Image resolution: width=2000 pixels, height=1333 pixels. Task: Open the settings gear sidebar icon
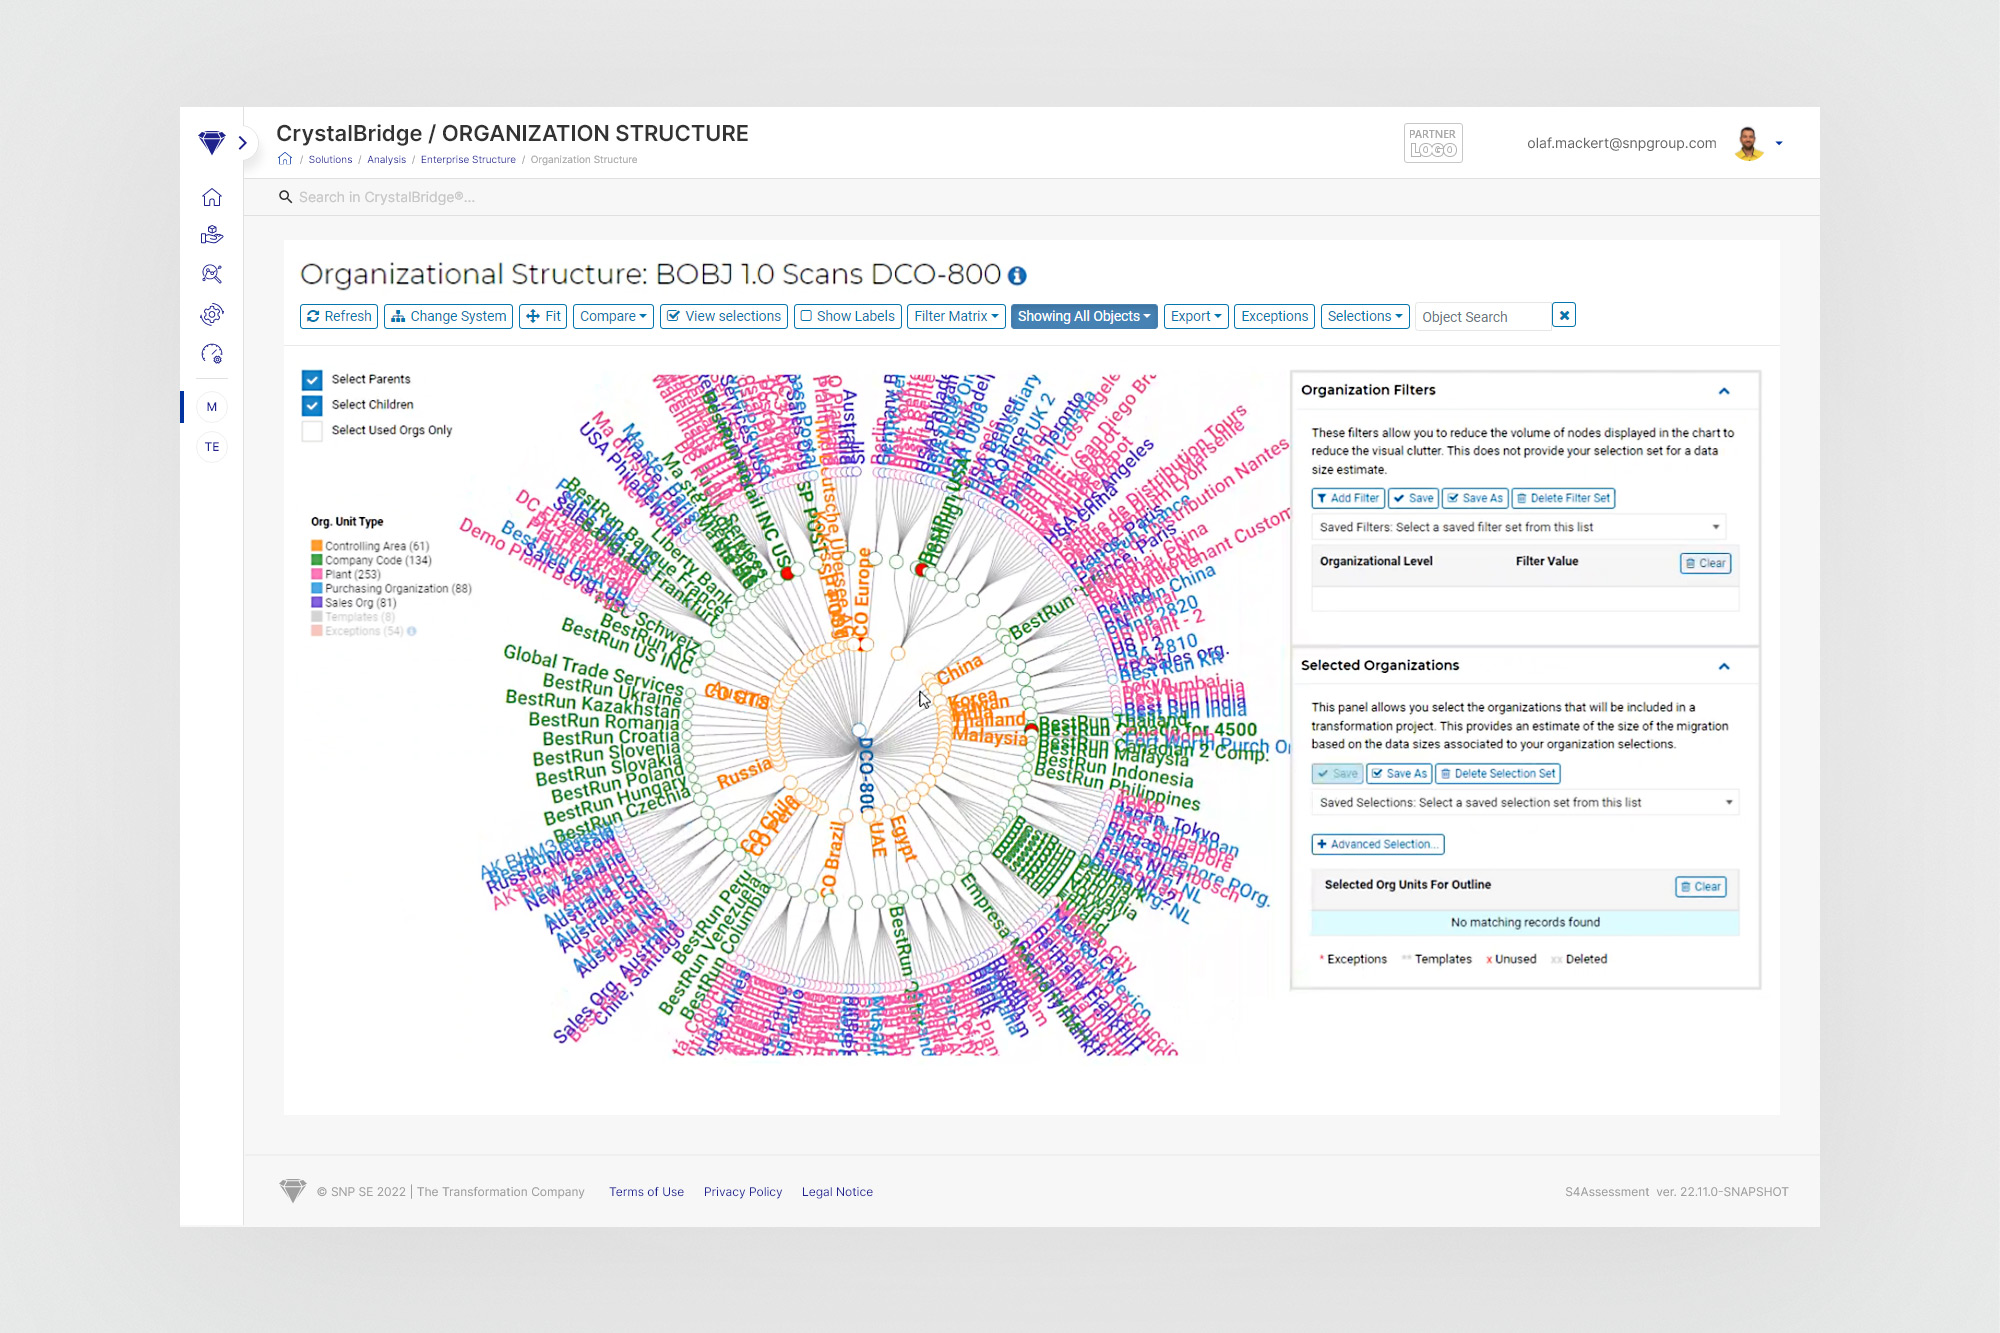coord(212,315)
